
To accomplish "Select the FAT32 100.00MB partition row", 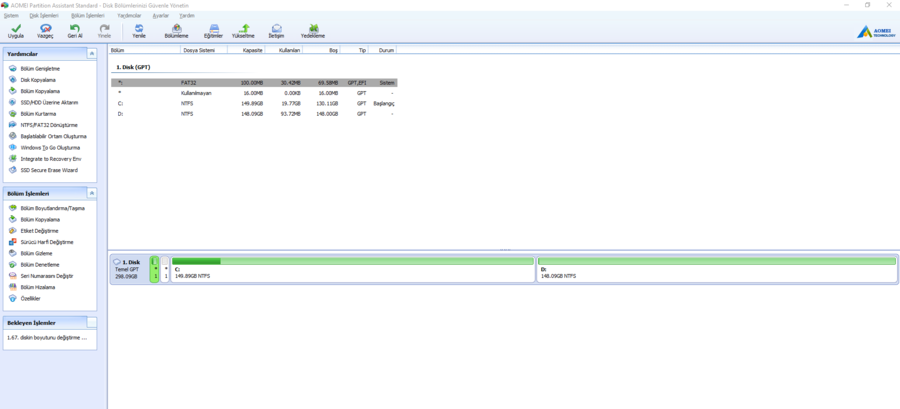I will (x=254, y=83).
